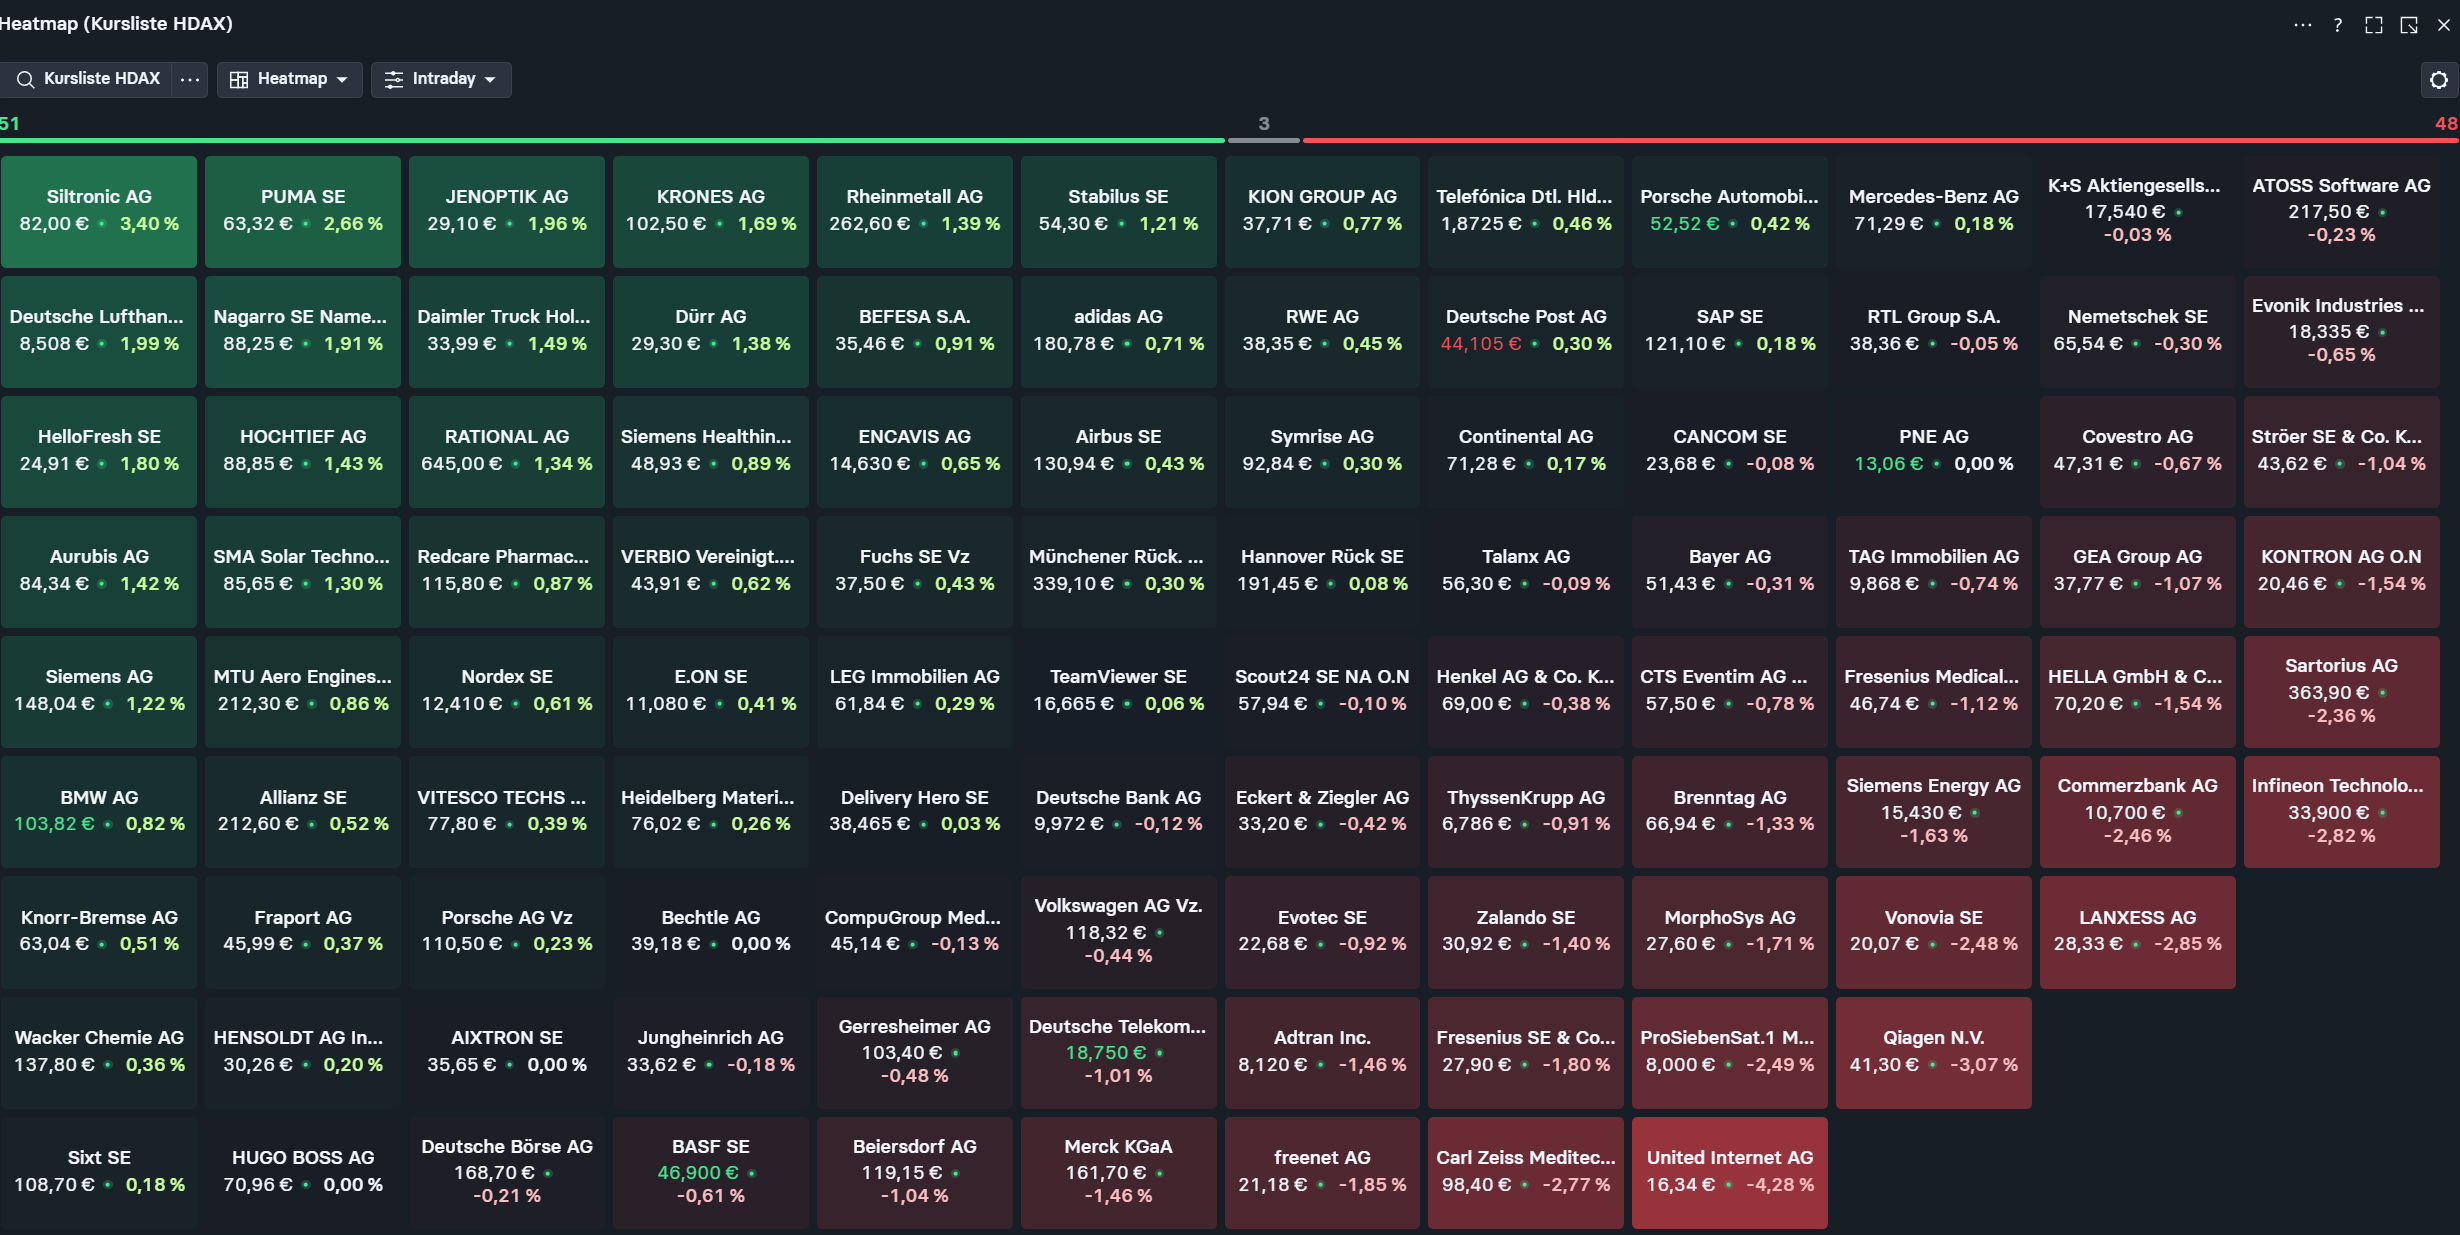Pop out widget into new window
Image resolution: width=2460 pixels, height=1235 pixels.
pos(2409,25)
